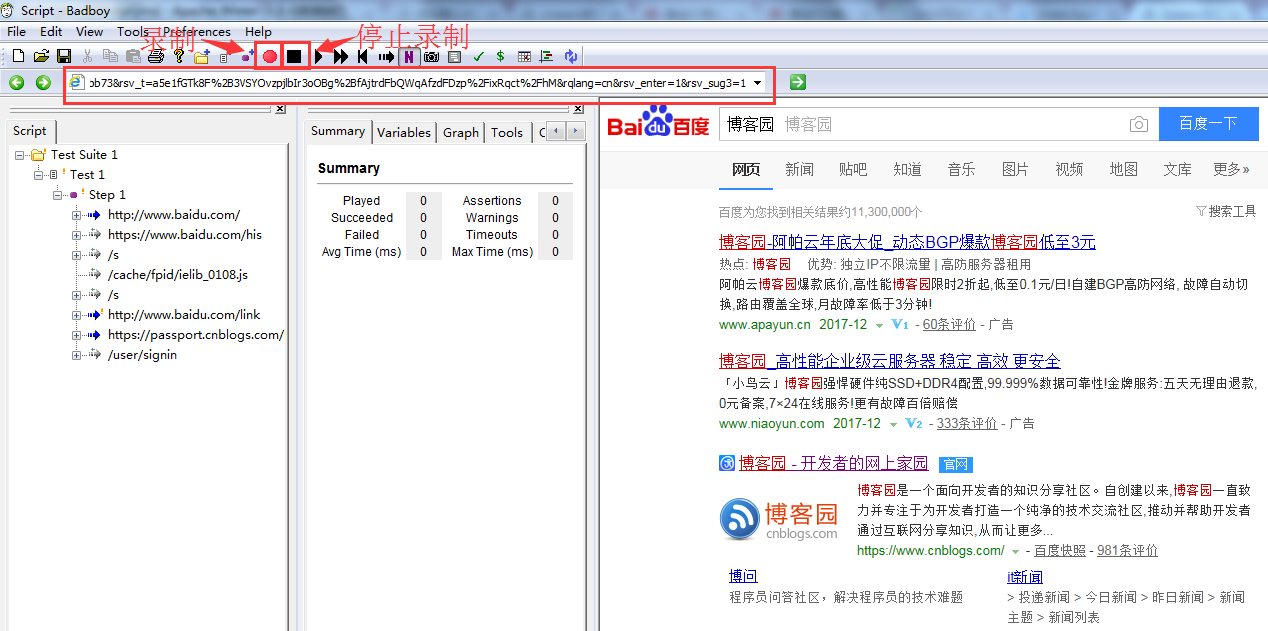The image size is (1268, 631).
Task: Expand the /user/signin request
Action: tap(77, 355)
